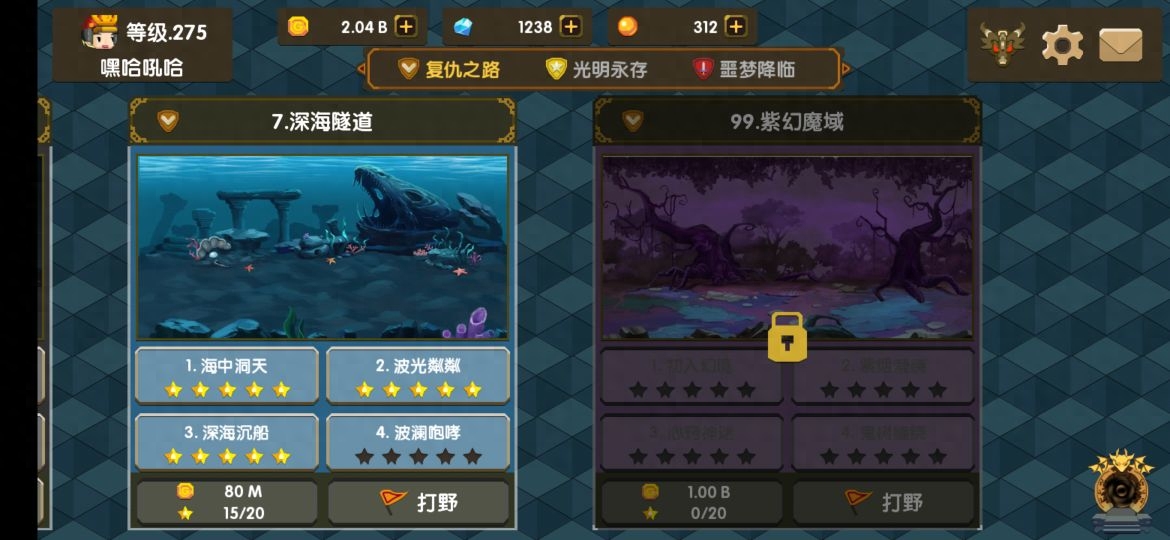Expand the shield chevron beside 7.深海隧道
Screen dimensions: 1170x540
pos(168,121)
